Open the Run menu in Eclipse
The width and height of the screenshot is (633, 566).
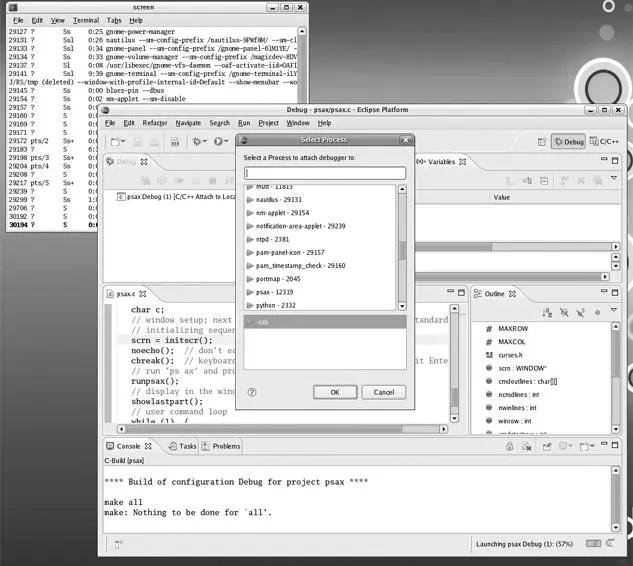tap(244, 123)
